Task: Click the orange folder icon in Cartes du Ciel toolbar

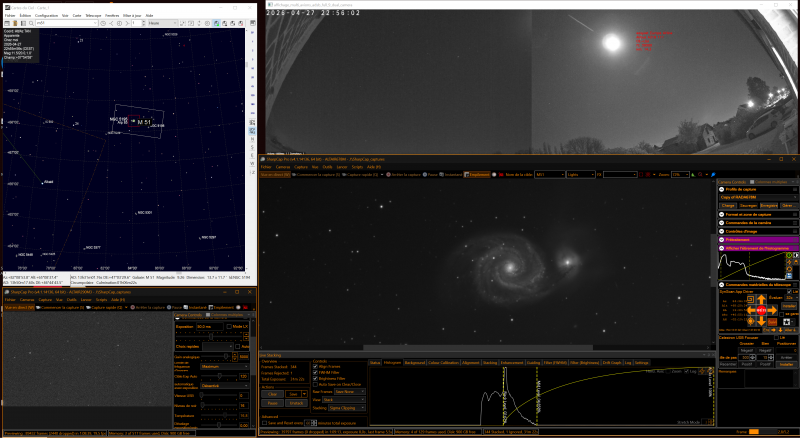Action: (x=15, y=23)
